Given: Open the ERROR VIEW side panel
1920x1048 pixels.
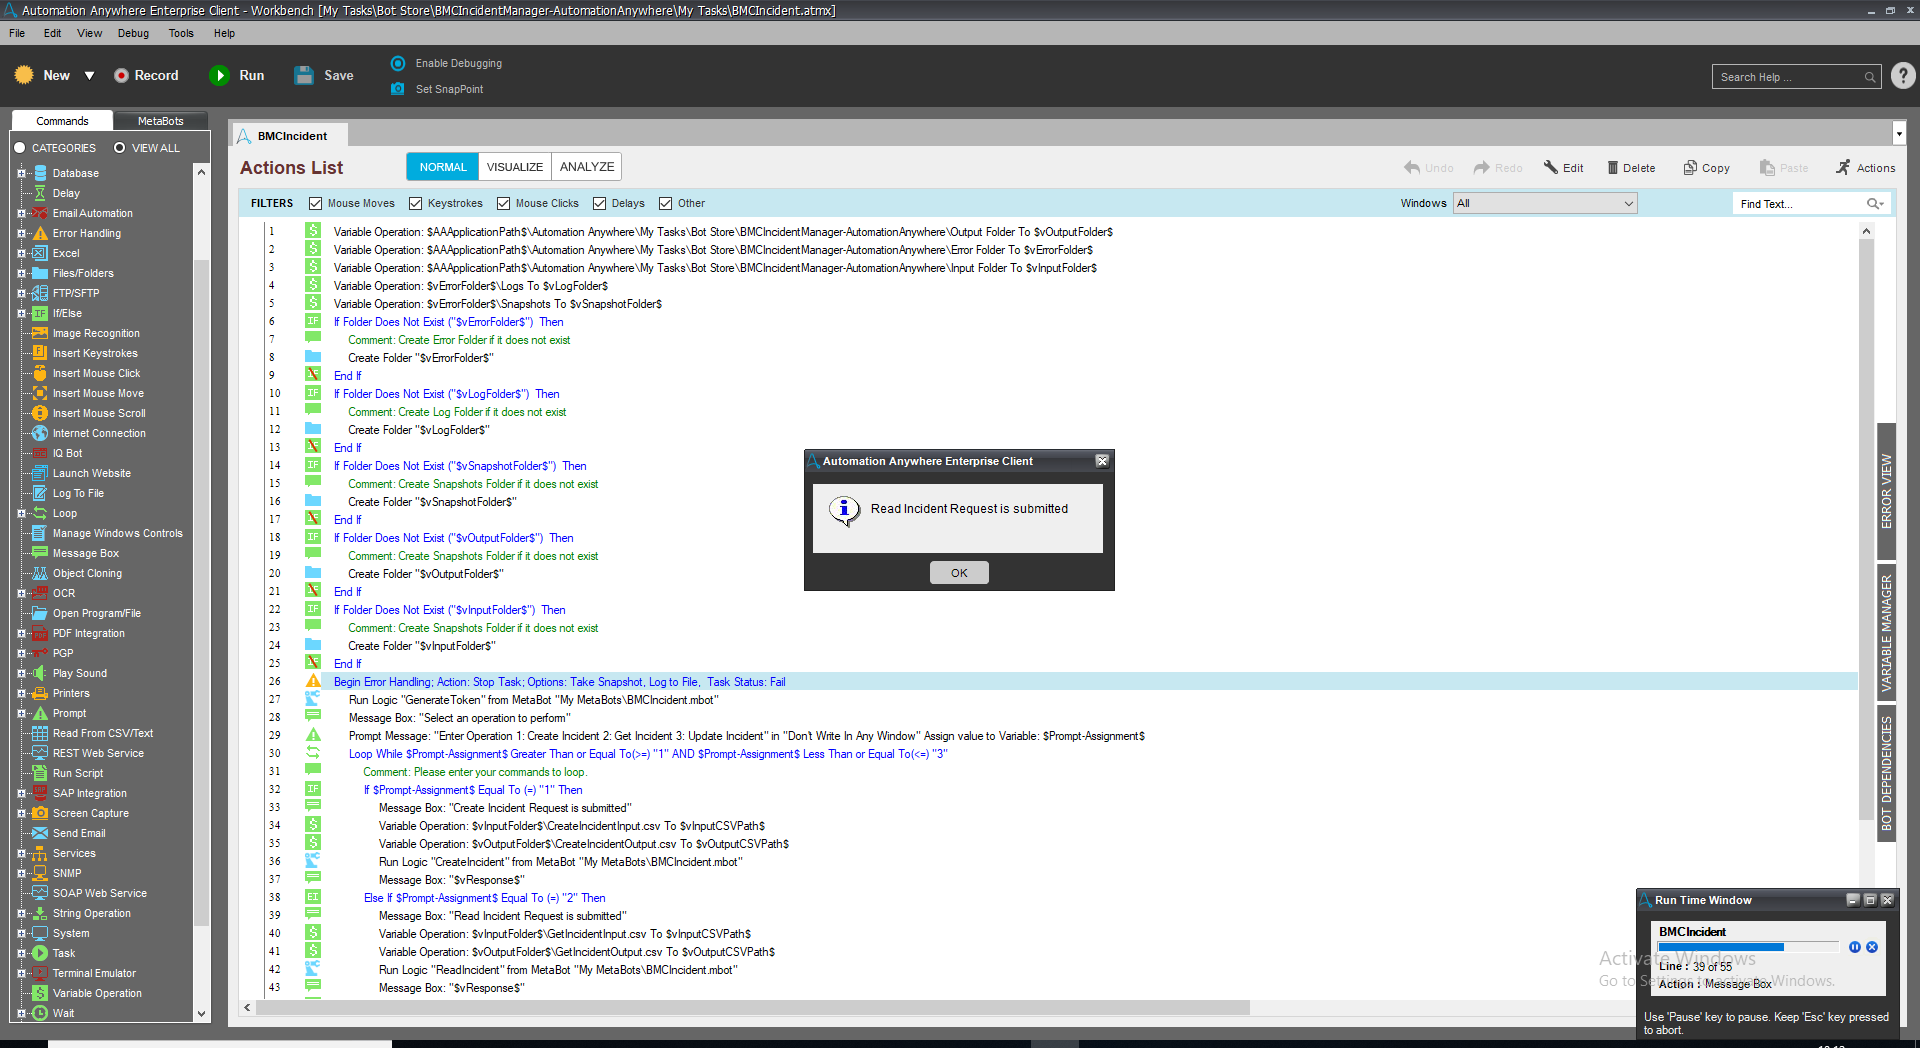Looking at the screenshot, I should pos(1887,491).
